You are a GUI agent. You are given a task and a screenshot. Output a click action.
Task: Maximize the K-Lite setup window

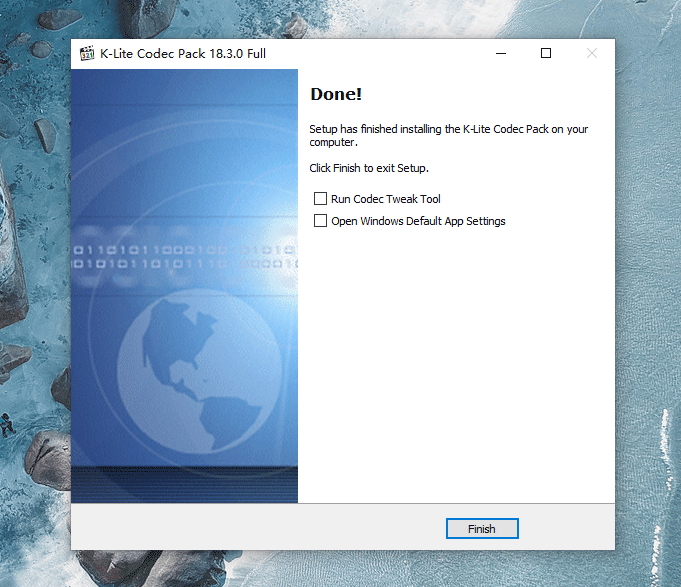pyautogui.click(x=546, y=53)
